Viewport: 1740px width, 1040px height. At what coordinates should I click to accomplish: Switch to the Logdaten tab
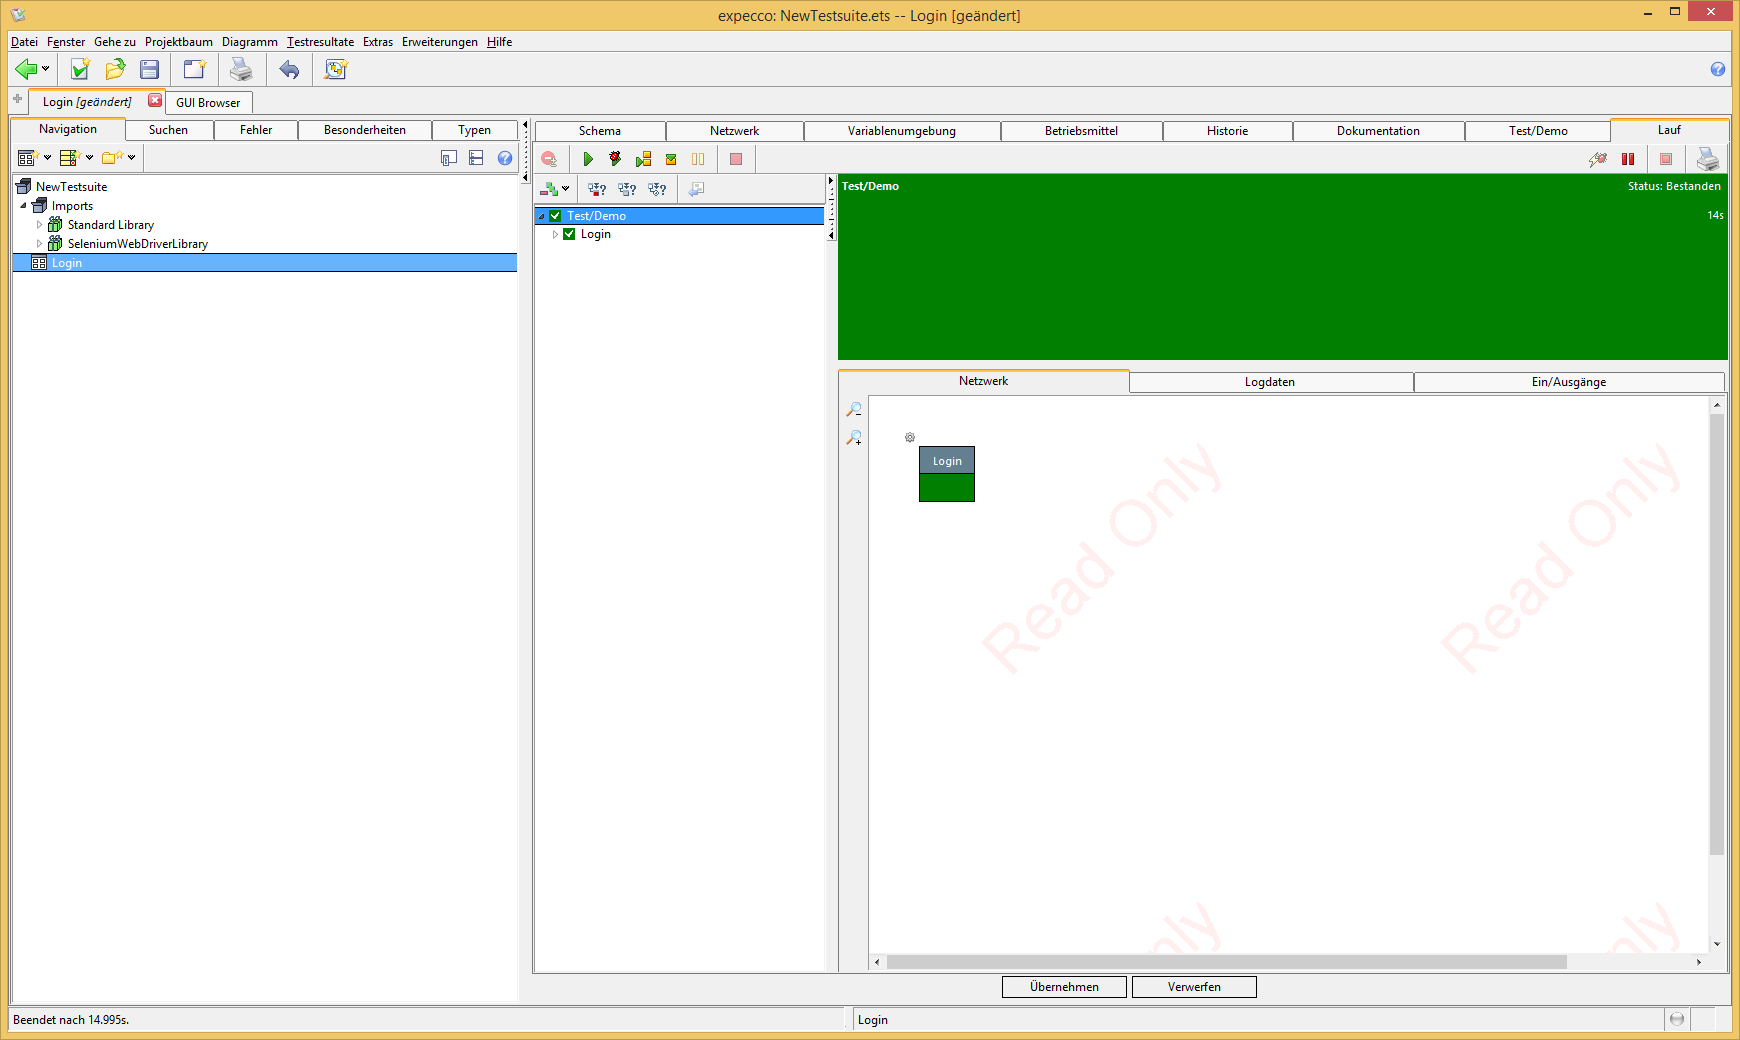1270,382
